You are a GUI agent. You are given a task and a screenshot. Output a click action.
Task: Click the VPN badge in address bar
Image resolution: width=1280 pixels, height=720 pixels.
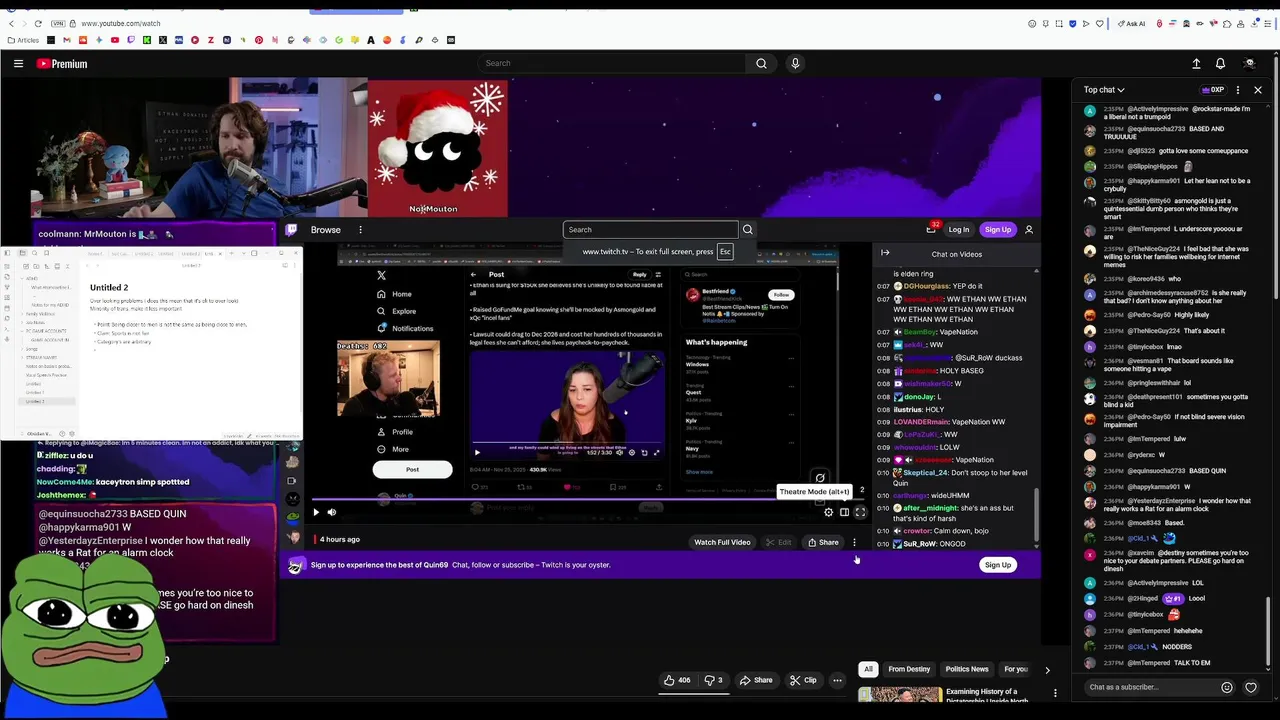tap(60, 23)
